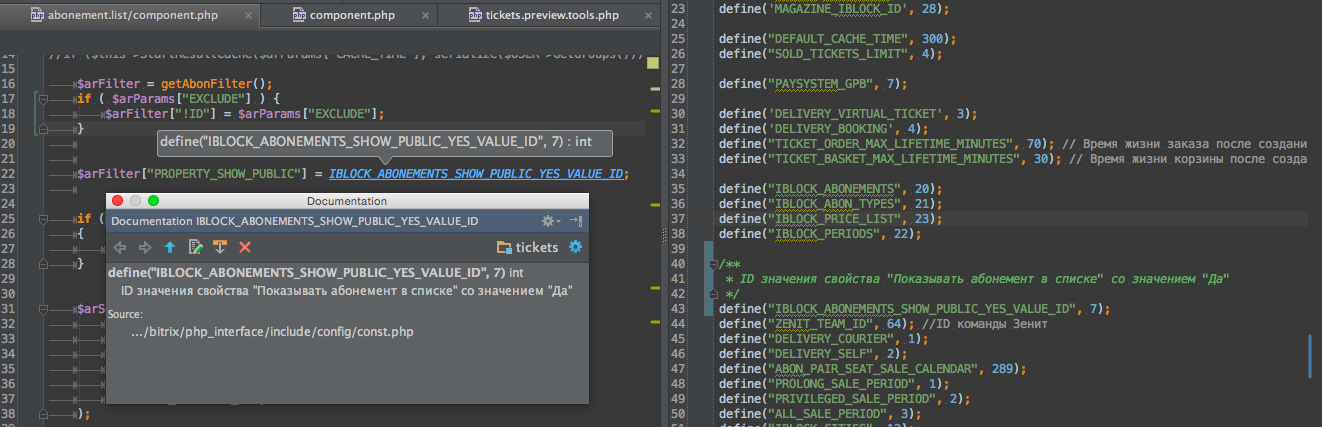The height and width of the screenshot is (427, 1322).
Task: Click the Edit Source pencil icon
Action: (196, 247)
